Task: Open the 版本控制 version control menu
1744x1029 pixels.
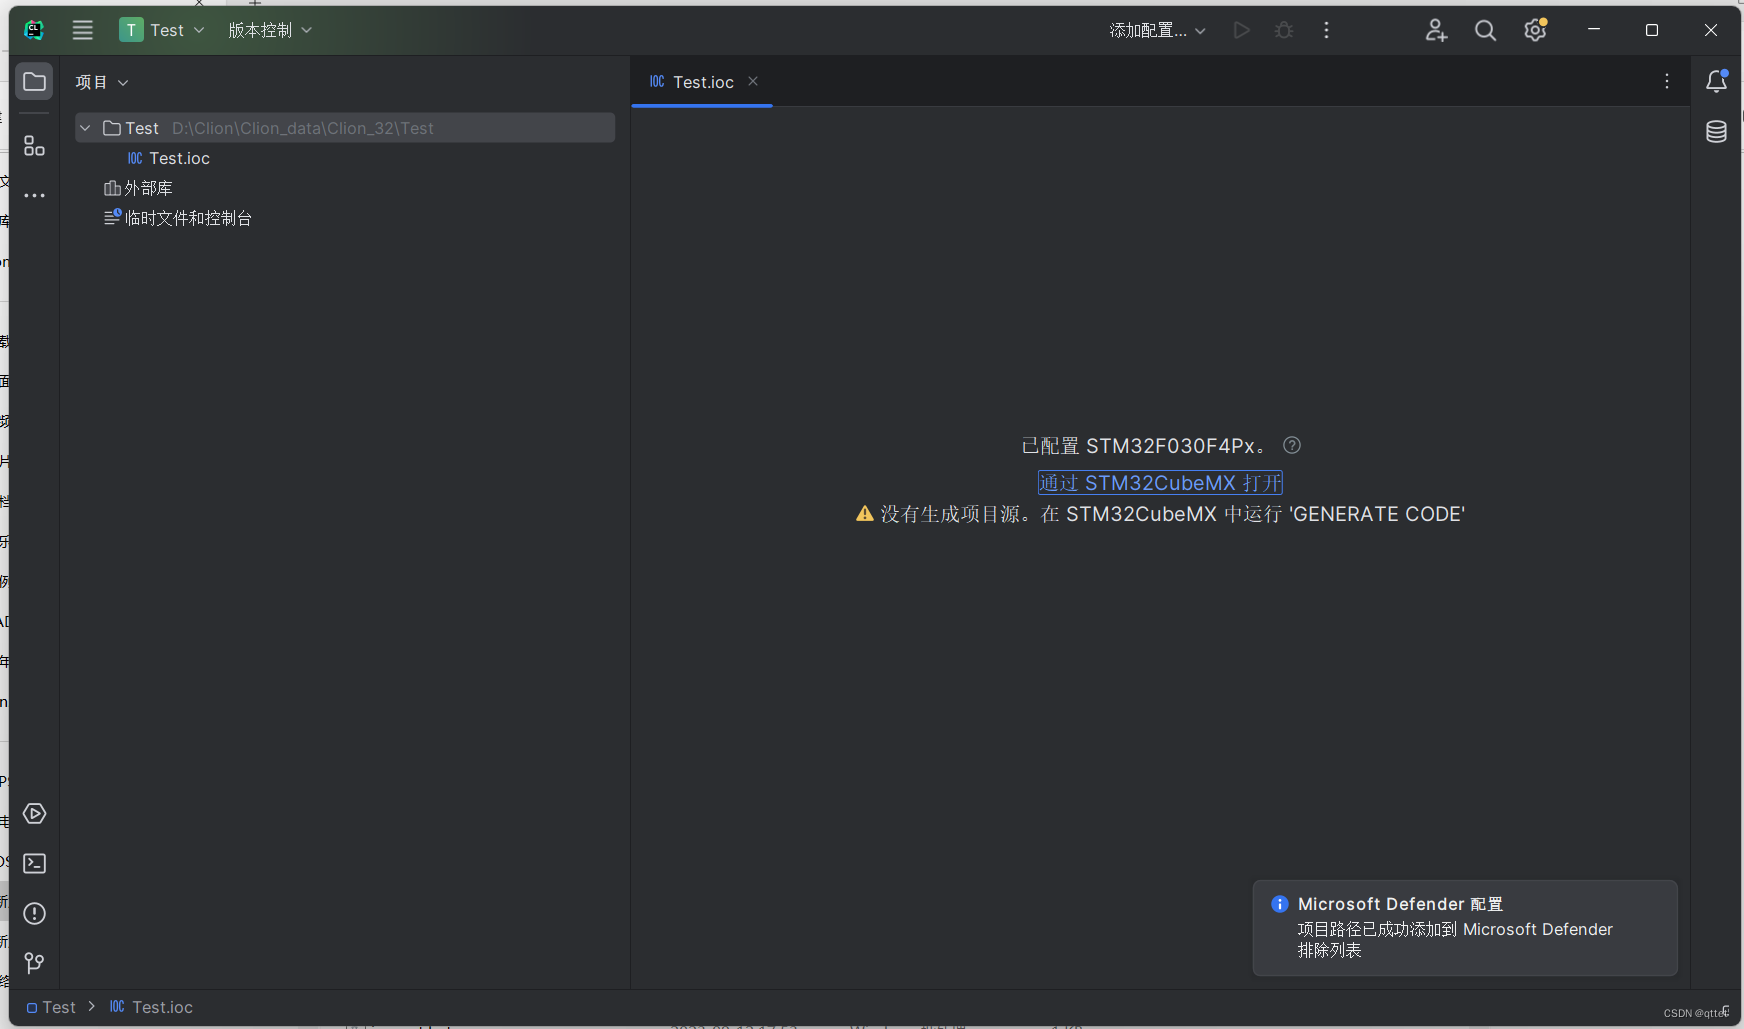Action: 270,30
